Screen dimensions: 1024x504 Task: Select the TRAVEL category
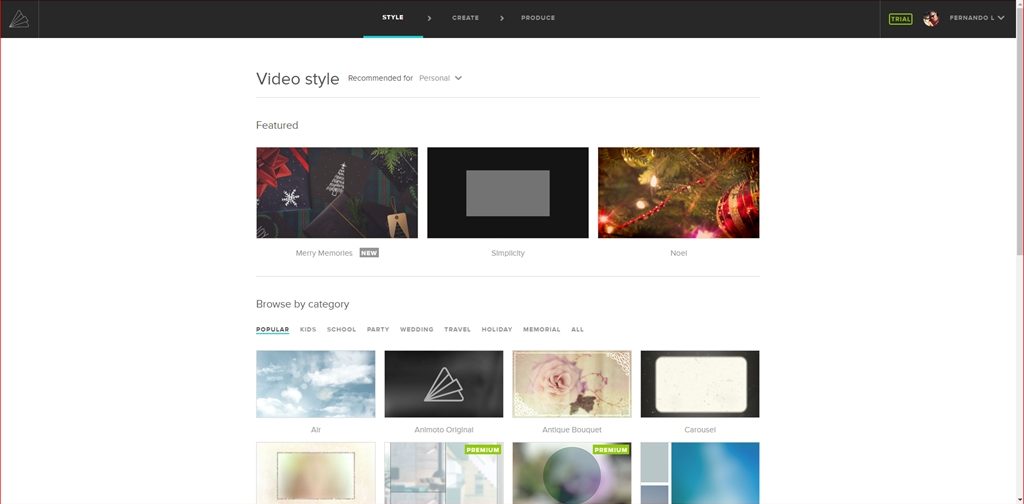point(457,330)
